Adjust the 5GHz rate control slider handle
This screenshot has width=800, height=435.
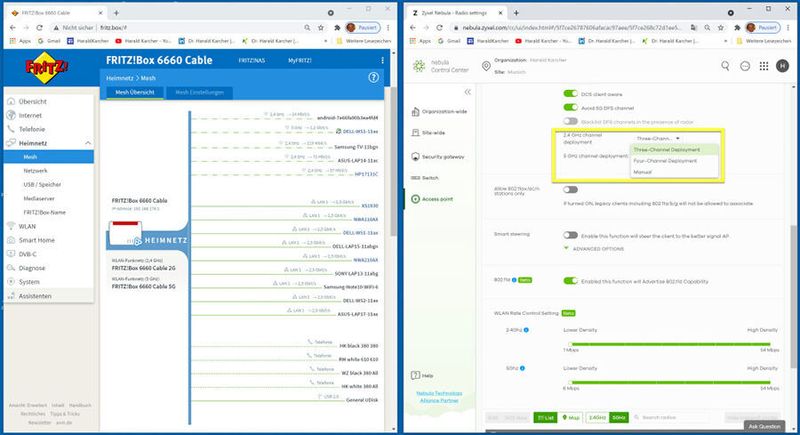[x=570, y=382]
